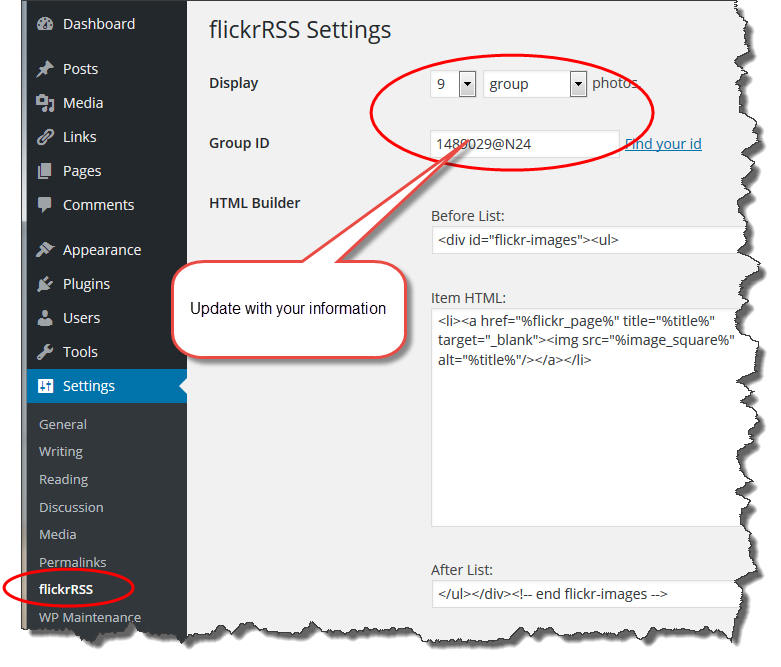Open WP Maintenance settings submenu
Viewport: 781px width, 667px height.
90,617
